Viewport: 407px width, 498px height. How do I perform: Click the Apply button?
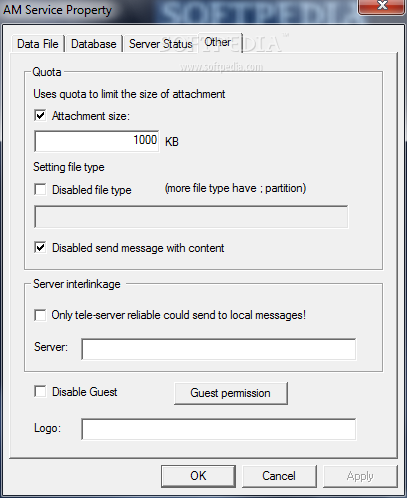click(x=360, y=476)
